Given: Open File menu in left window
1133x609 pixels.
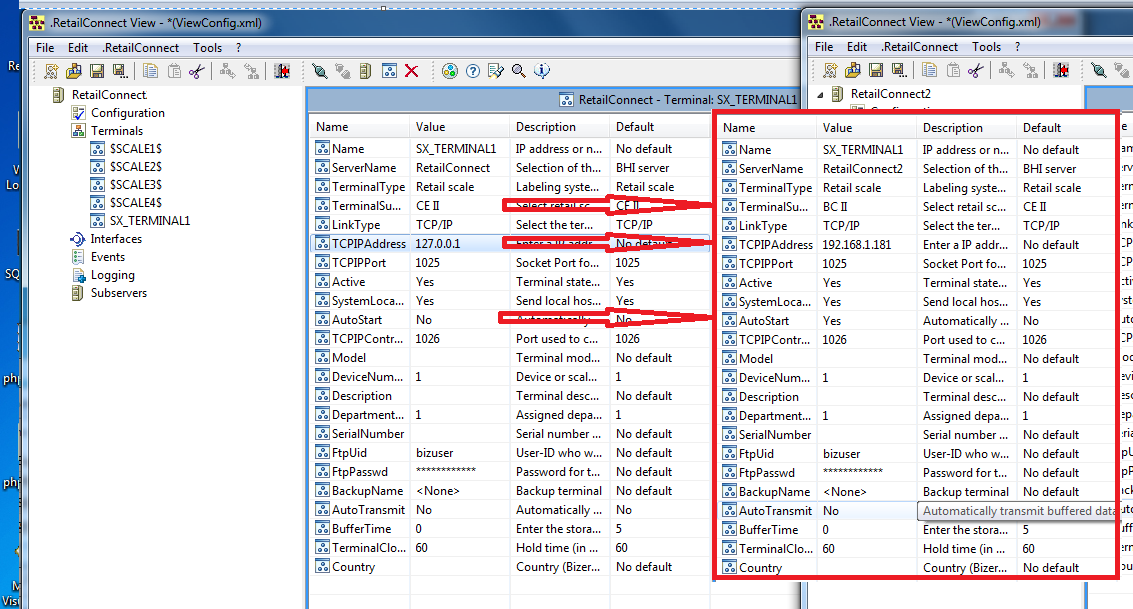Looking at the screenshot, I should [45, 48].
